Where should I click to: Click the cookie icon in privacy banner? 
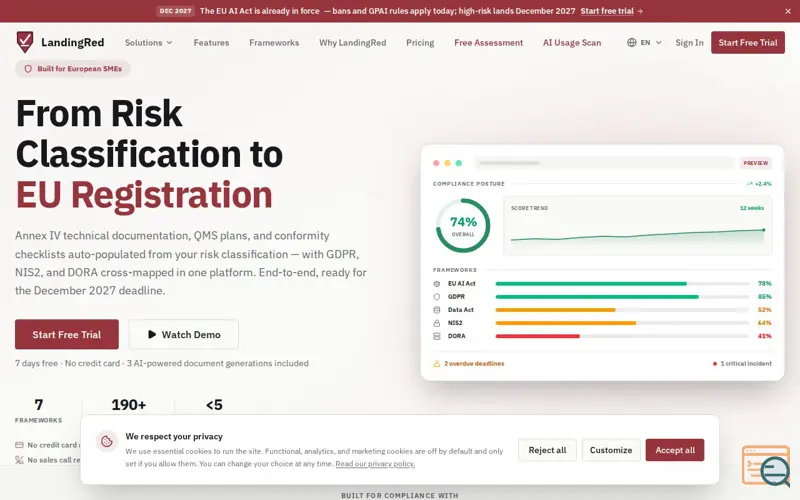(107, 441)
